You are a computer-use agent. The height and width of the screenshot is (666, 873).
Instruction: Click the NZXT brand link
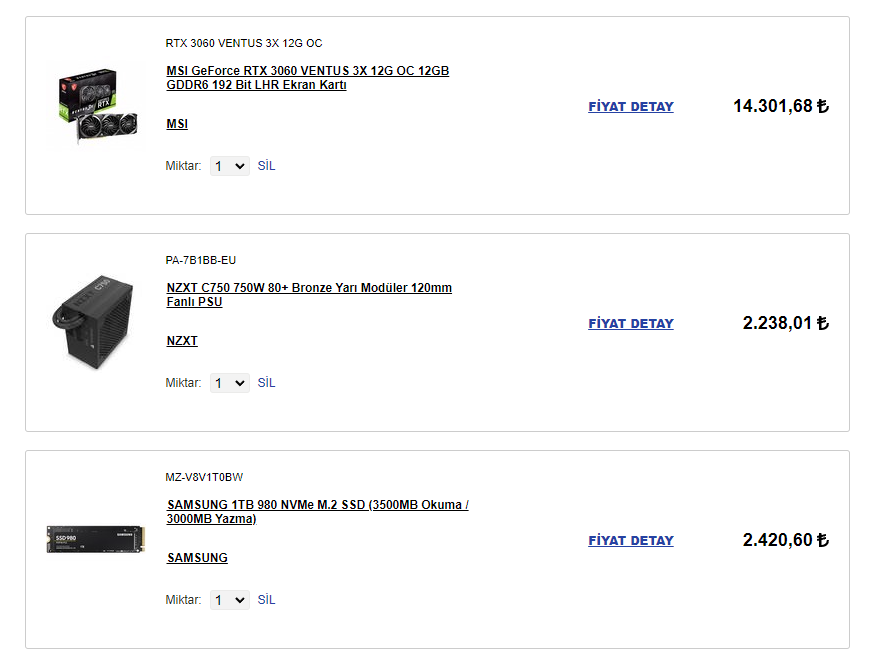[182, 341]
